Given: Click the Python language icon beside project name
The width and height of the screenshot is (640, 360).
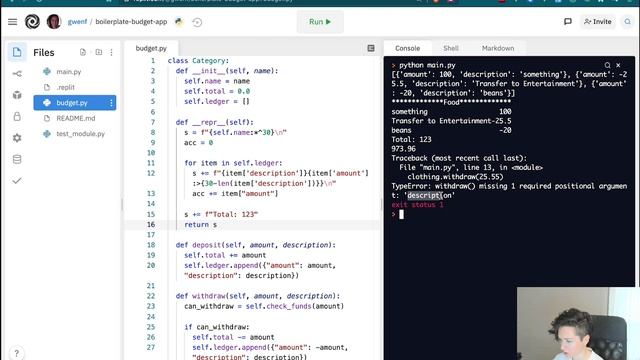Looking at the screenshot, I should click(x=179, y=22).
